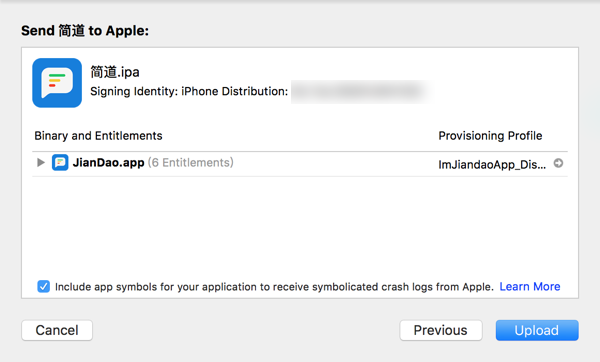Click the 'Signing Identity: iPhone Distribution' label
600x362 pixels.
[189, 91]
